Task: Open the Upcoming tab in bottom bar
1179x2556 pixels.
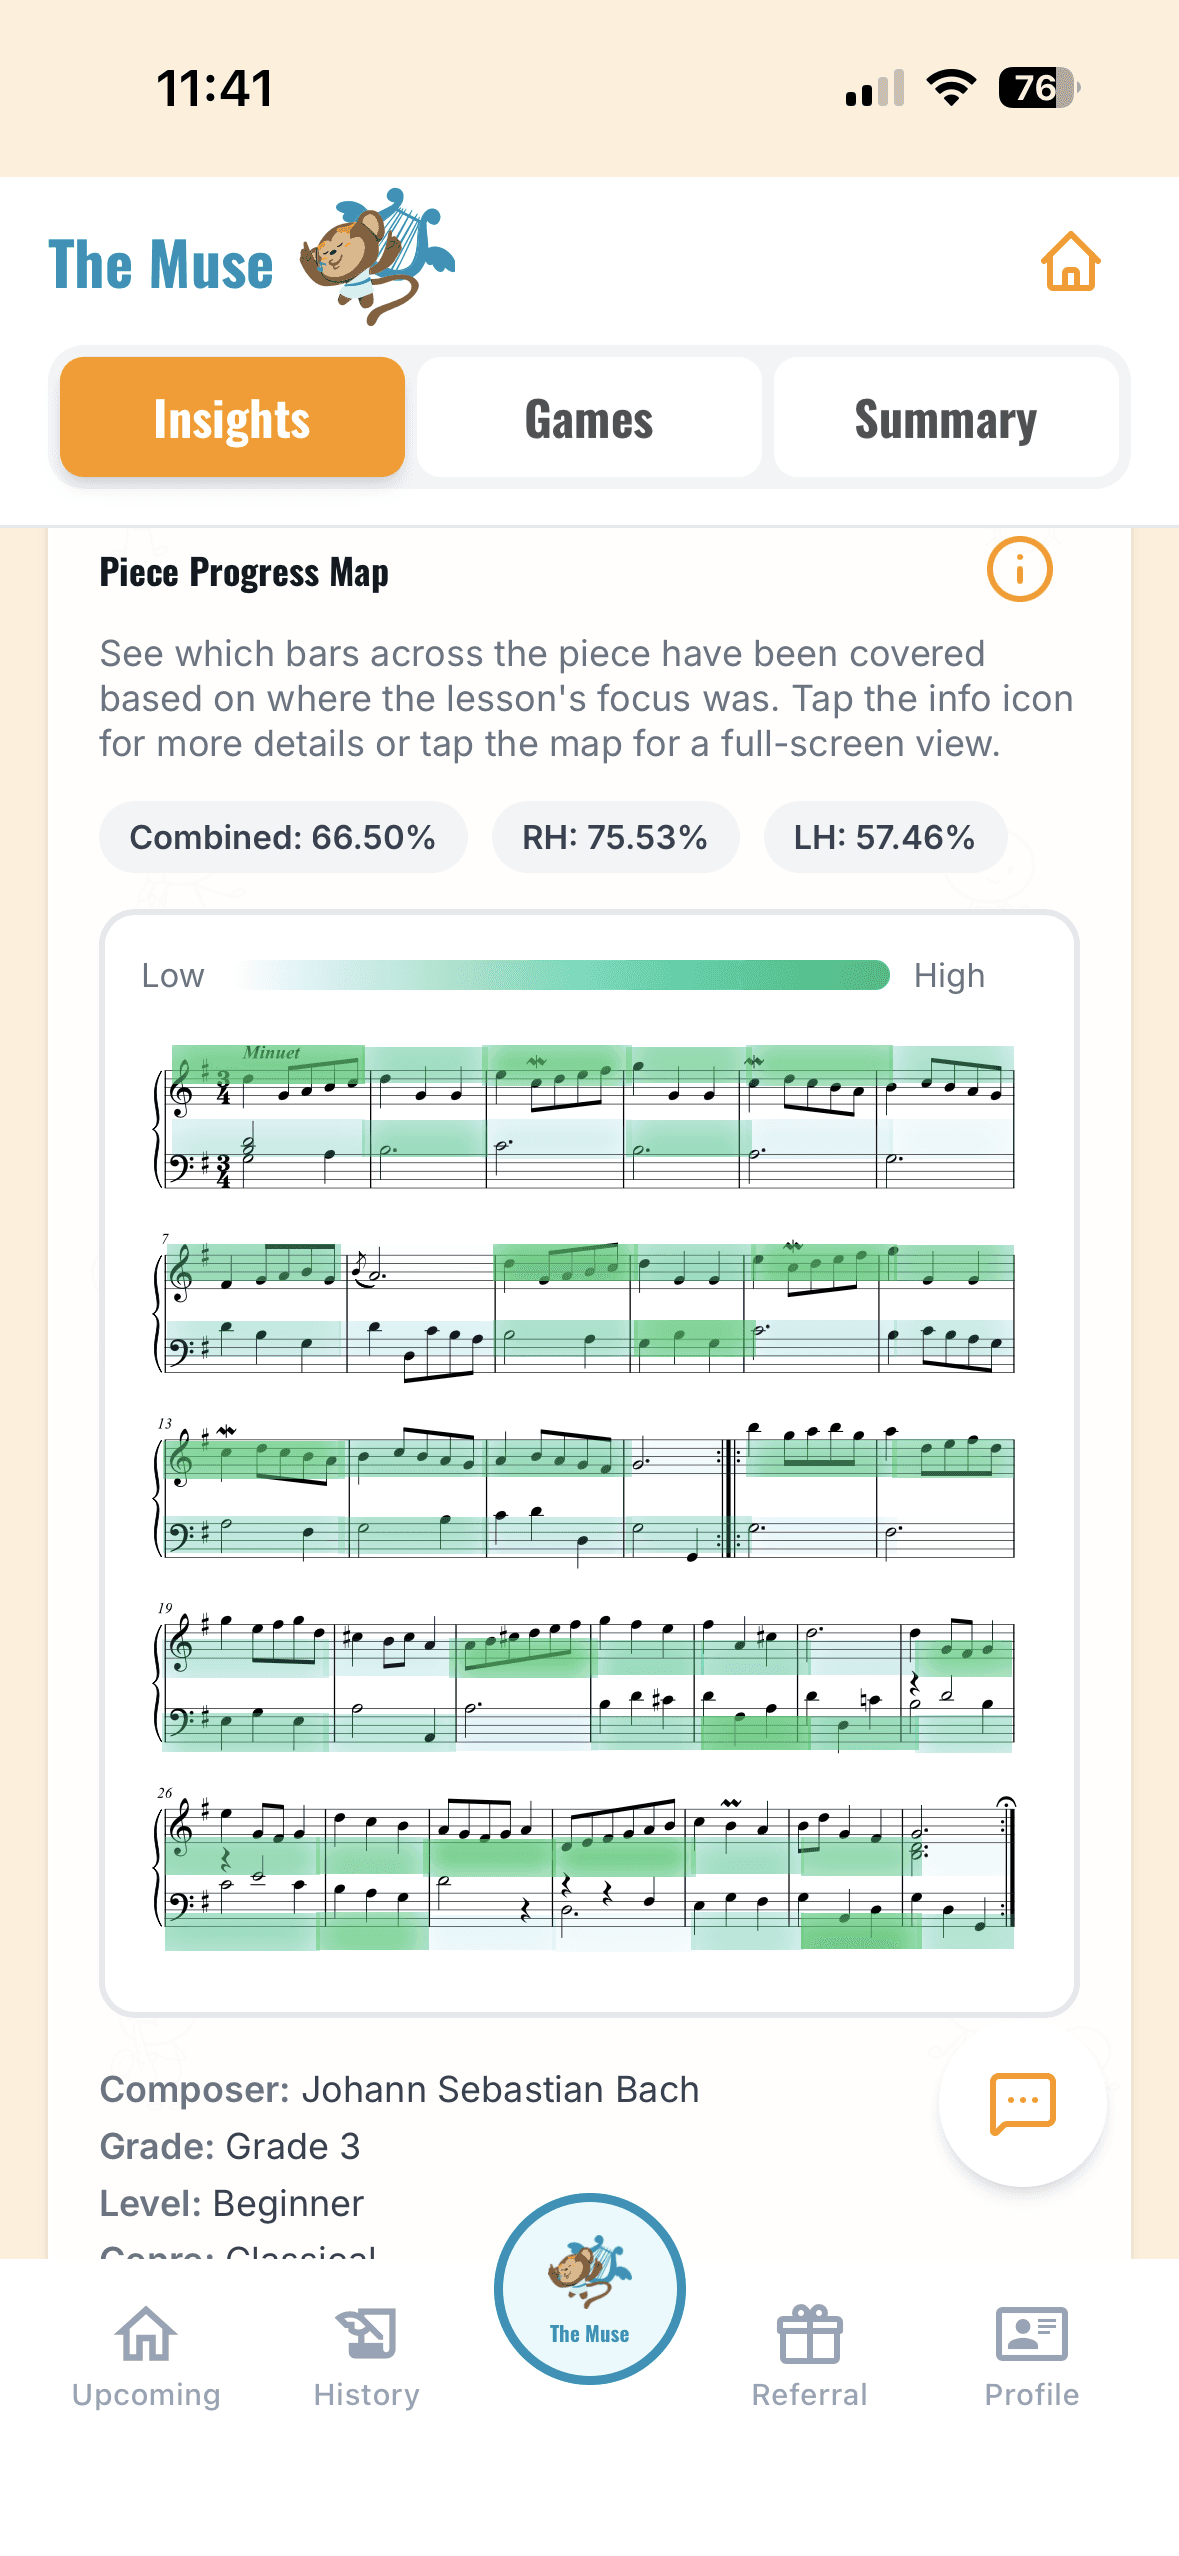Action: pyautogui.click(x=146, y=2357)
